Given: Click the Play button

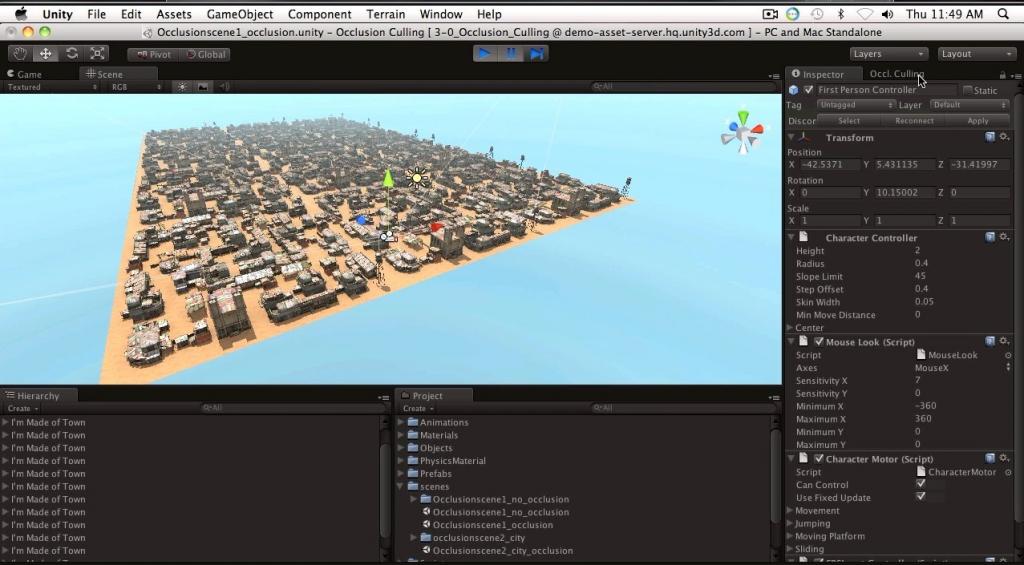Looking at the screenshot, I should (485, 54).
